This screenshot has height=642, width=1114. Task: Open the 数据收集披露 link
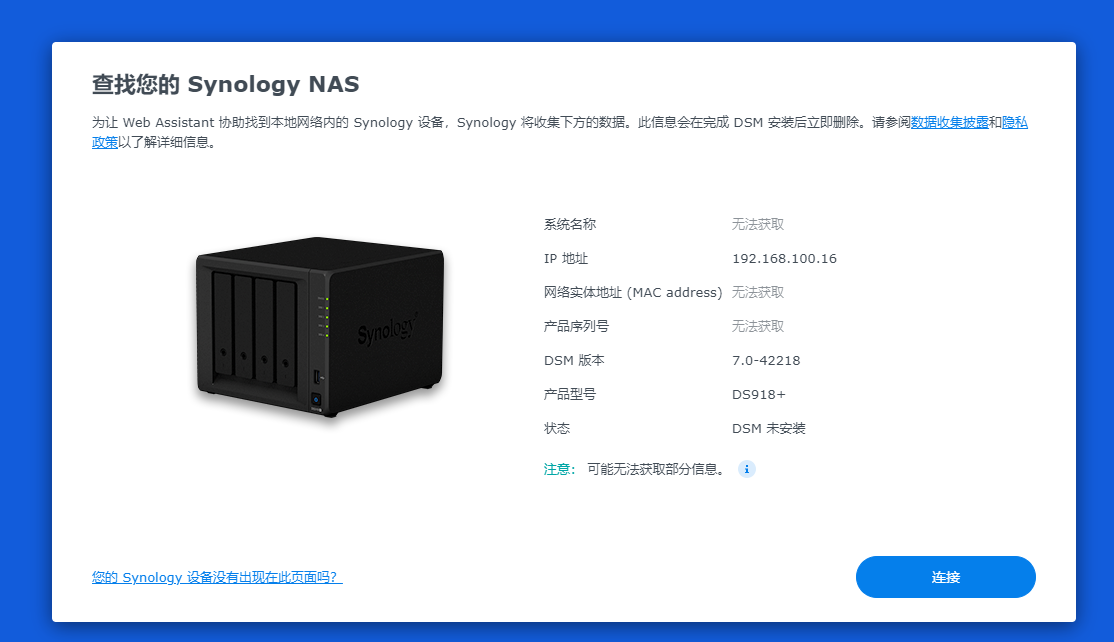(x=949, y=122)
